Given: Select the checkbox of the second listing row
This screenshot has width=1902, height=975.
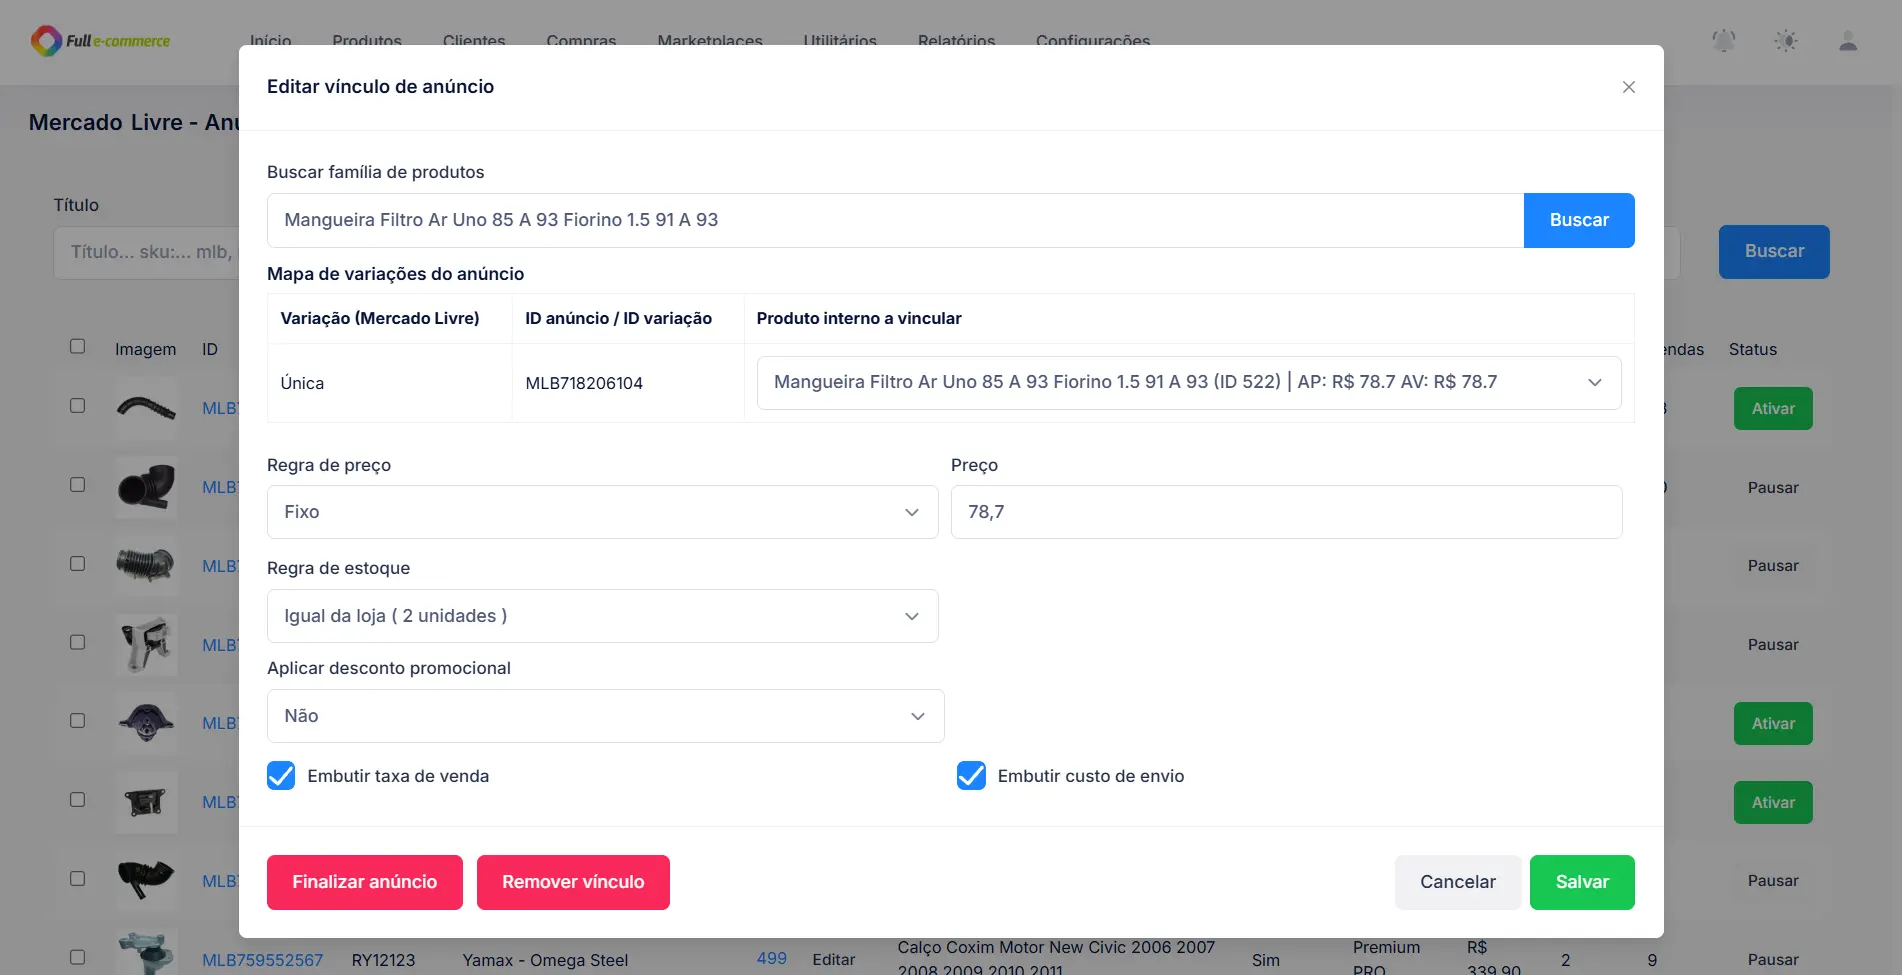Looking at the screenshot, I should [77, 484].
